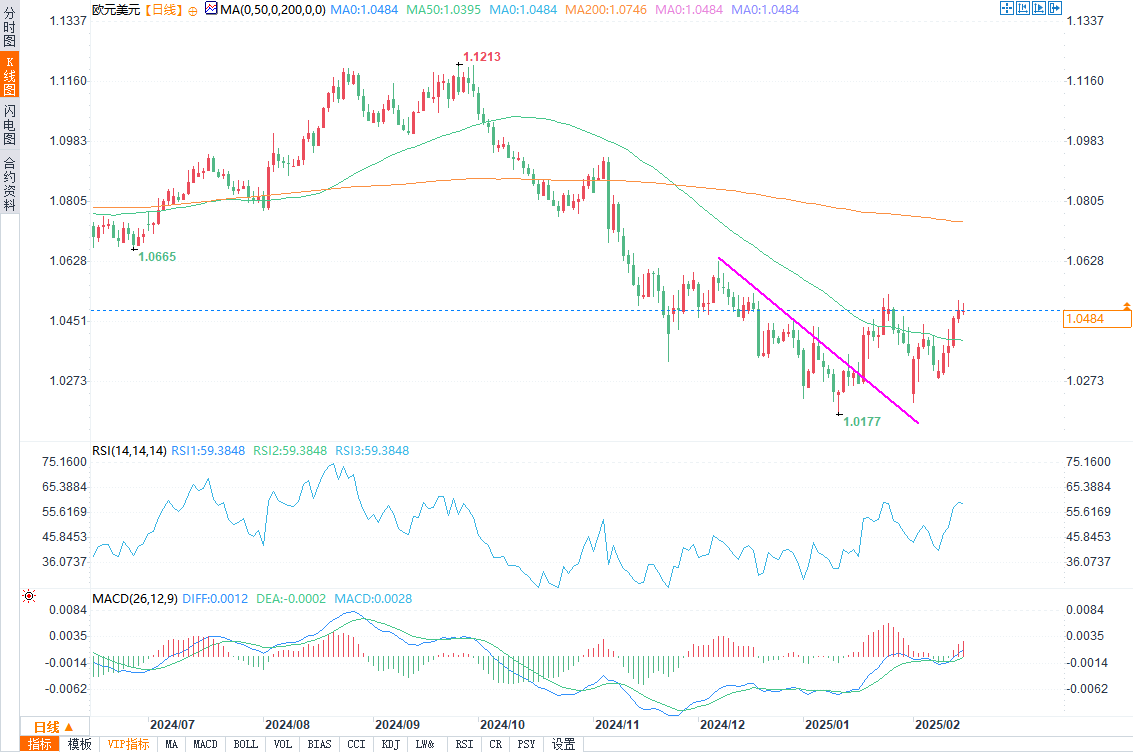Click the 1.0177 low price label
This screenshot has height=752, width=1133.
[862, 421]
